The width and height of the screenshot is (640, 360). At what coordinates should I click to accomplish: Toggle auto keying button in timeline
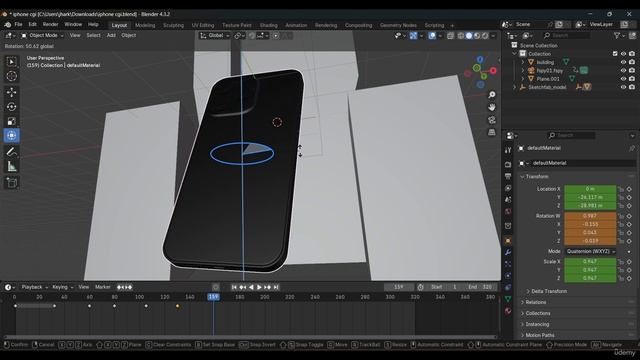point(216,287)
